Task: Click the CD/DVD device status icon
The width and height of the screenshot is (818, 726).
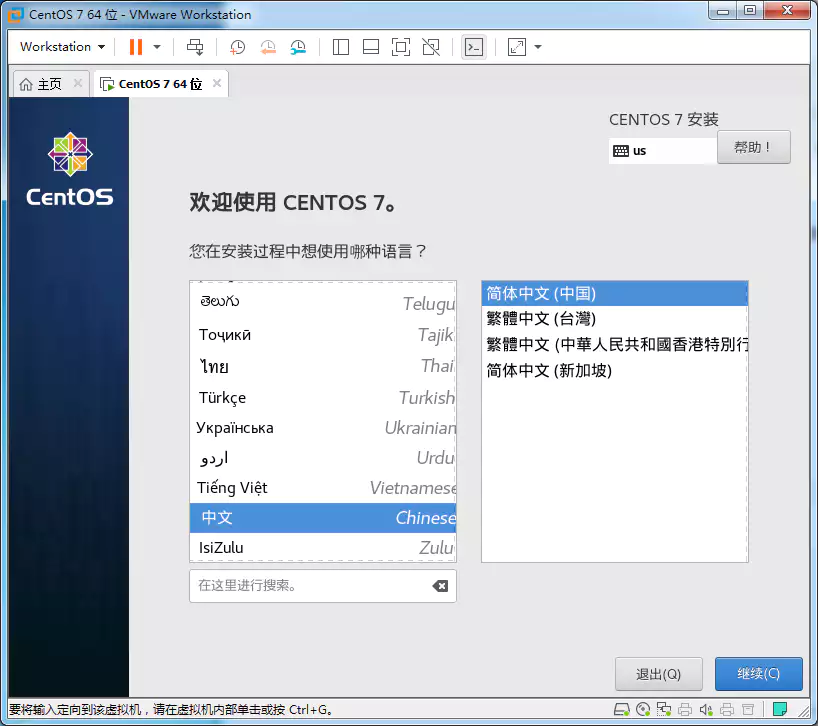Action: click(643, 710)
